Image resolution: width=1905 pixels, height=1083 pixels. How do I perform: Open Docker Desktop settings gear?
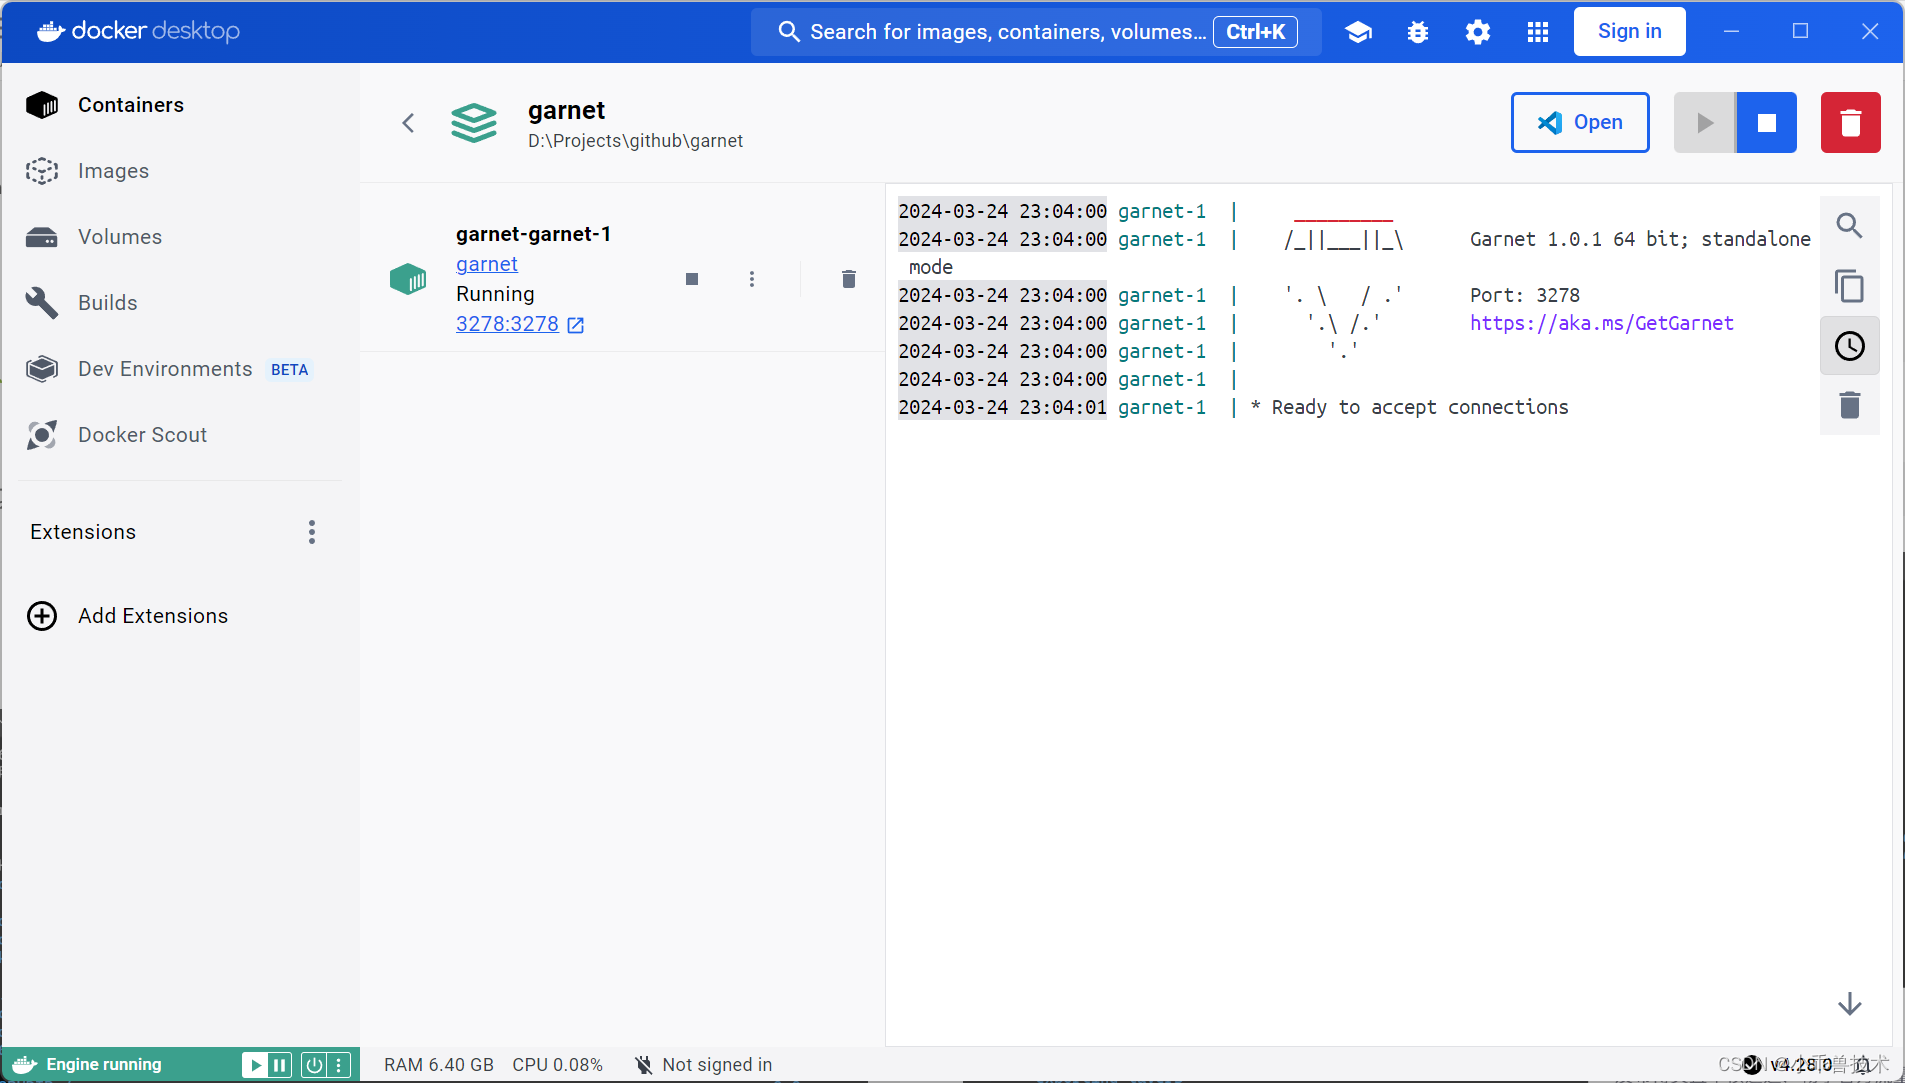(x=1478, y=31)
